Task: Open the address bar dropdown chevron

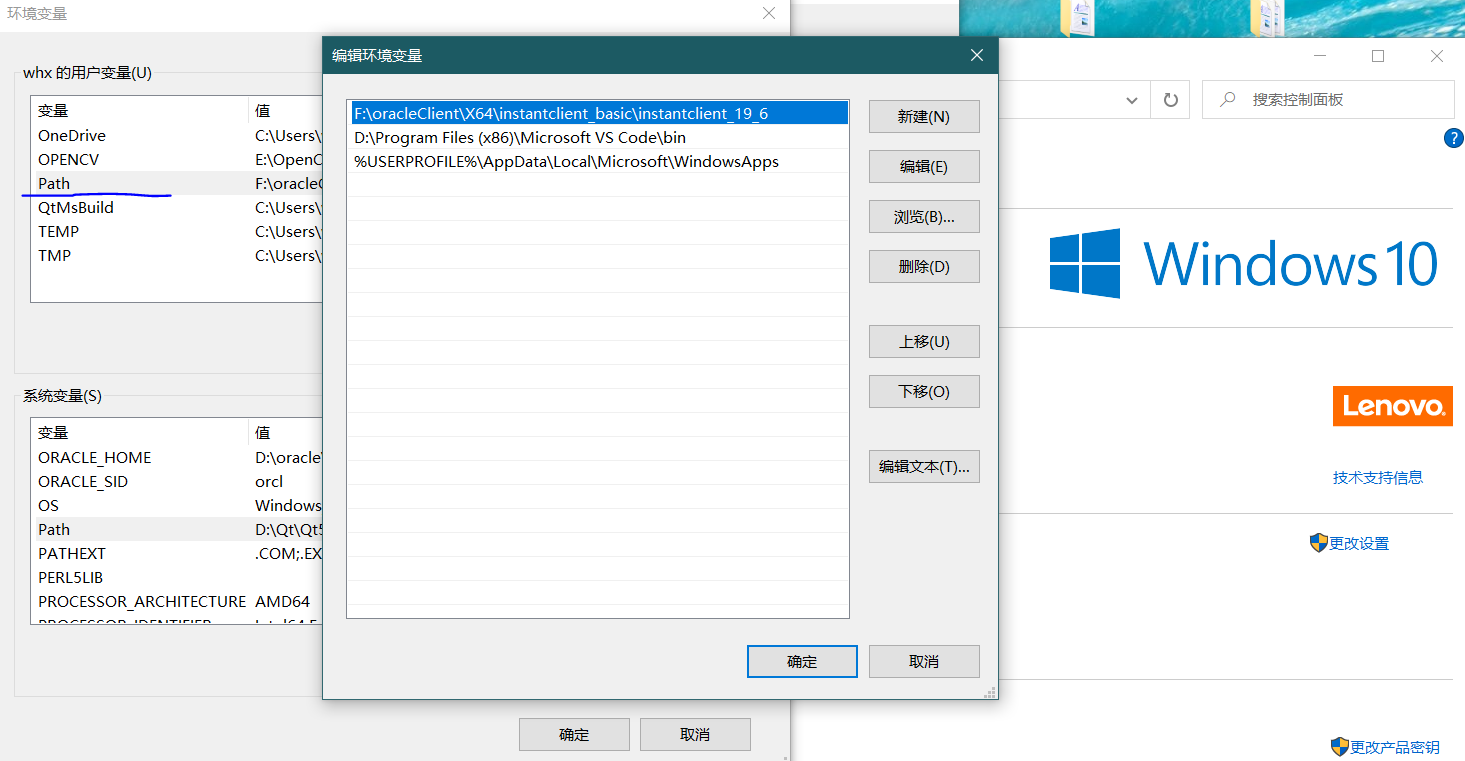Action: tap(1132, 99)
